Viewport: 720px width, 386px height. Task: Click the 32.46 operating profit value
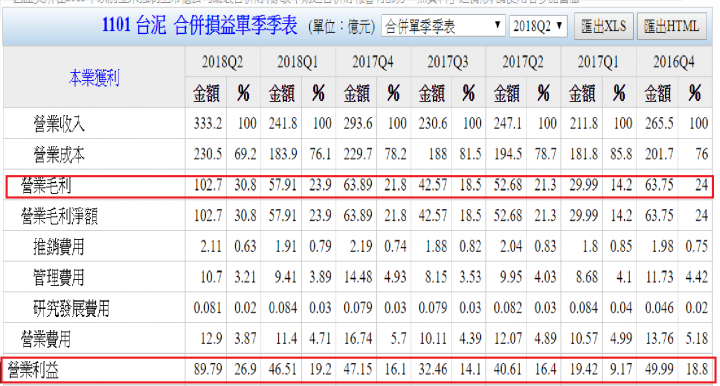click(433, 369)
